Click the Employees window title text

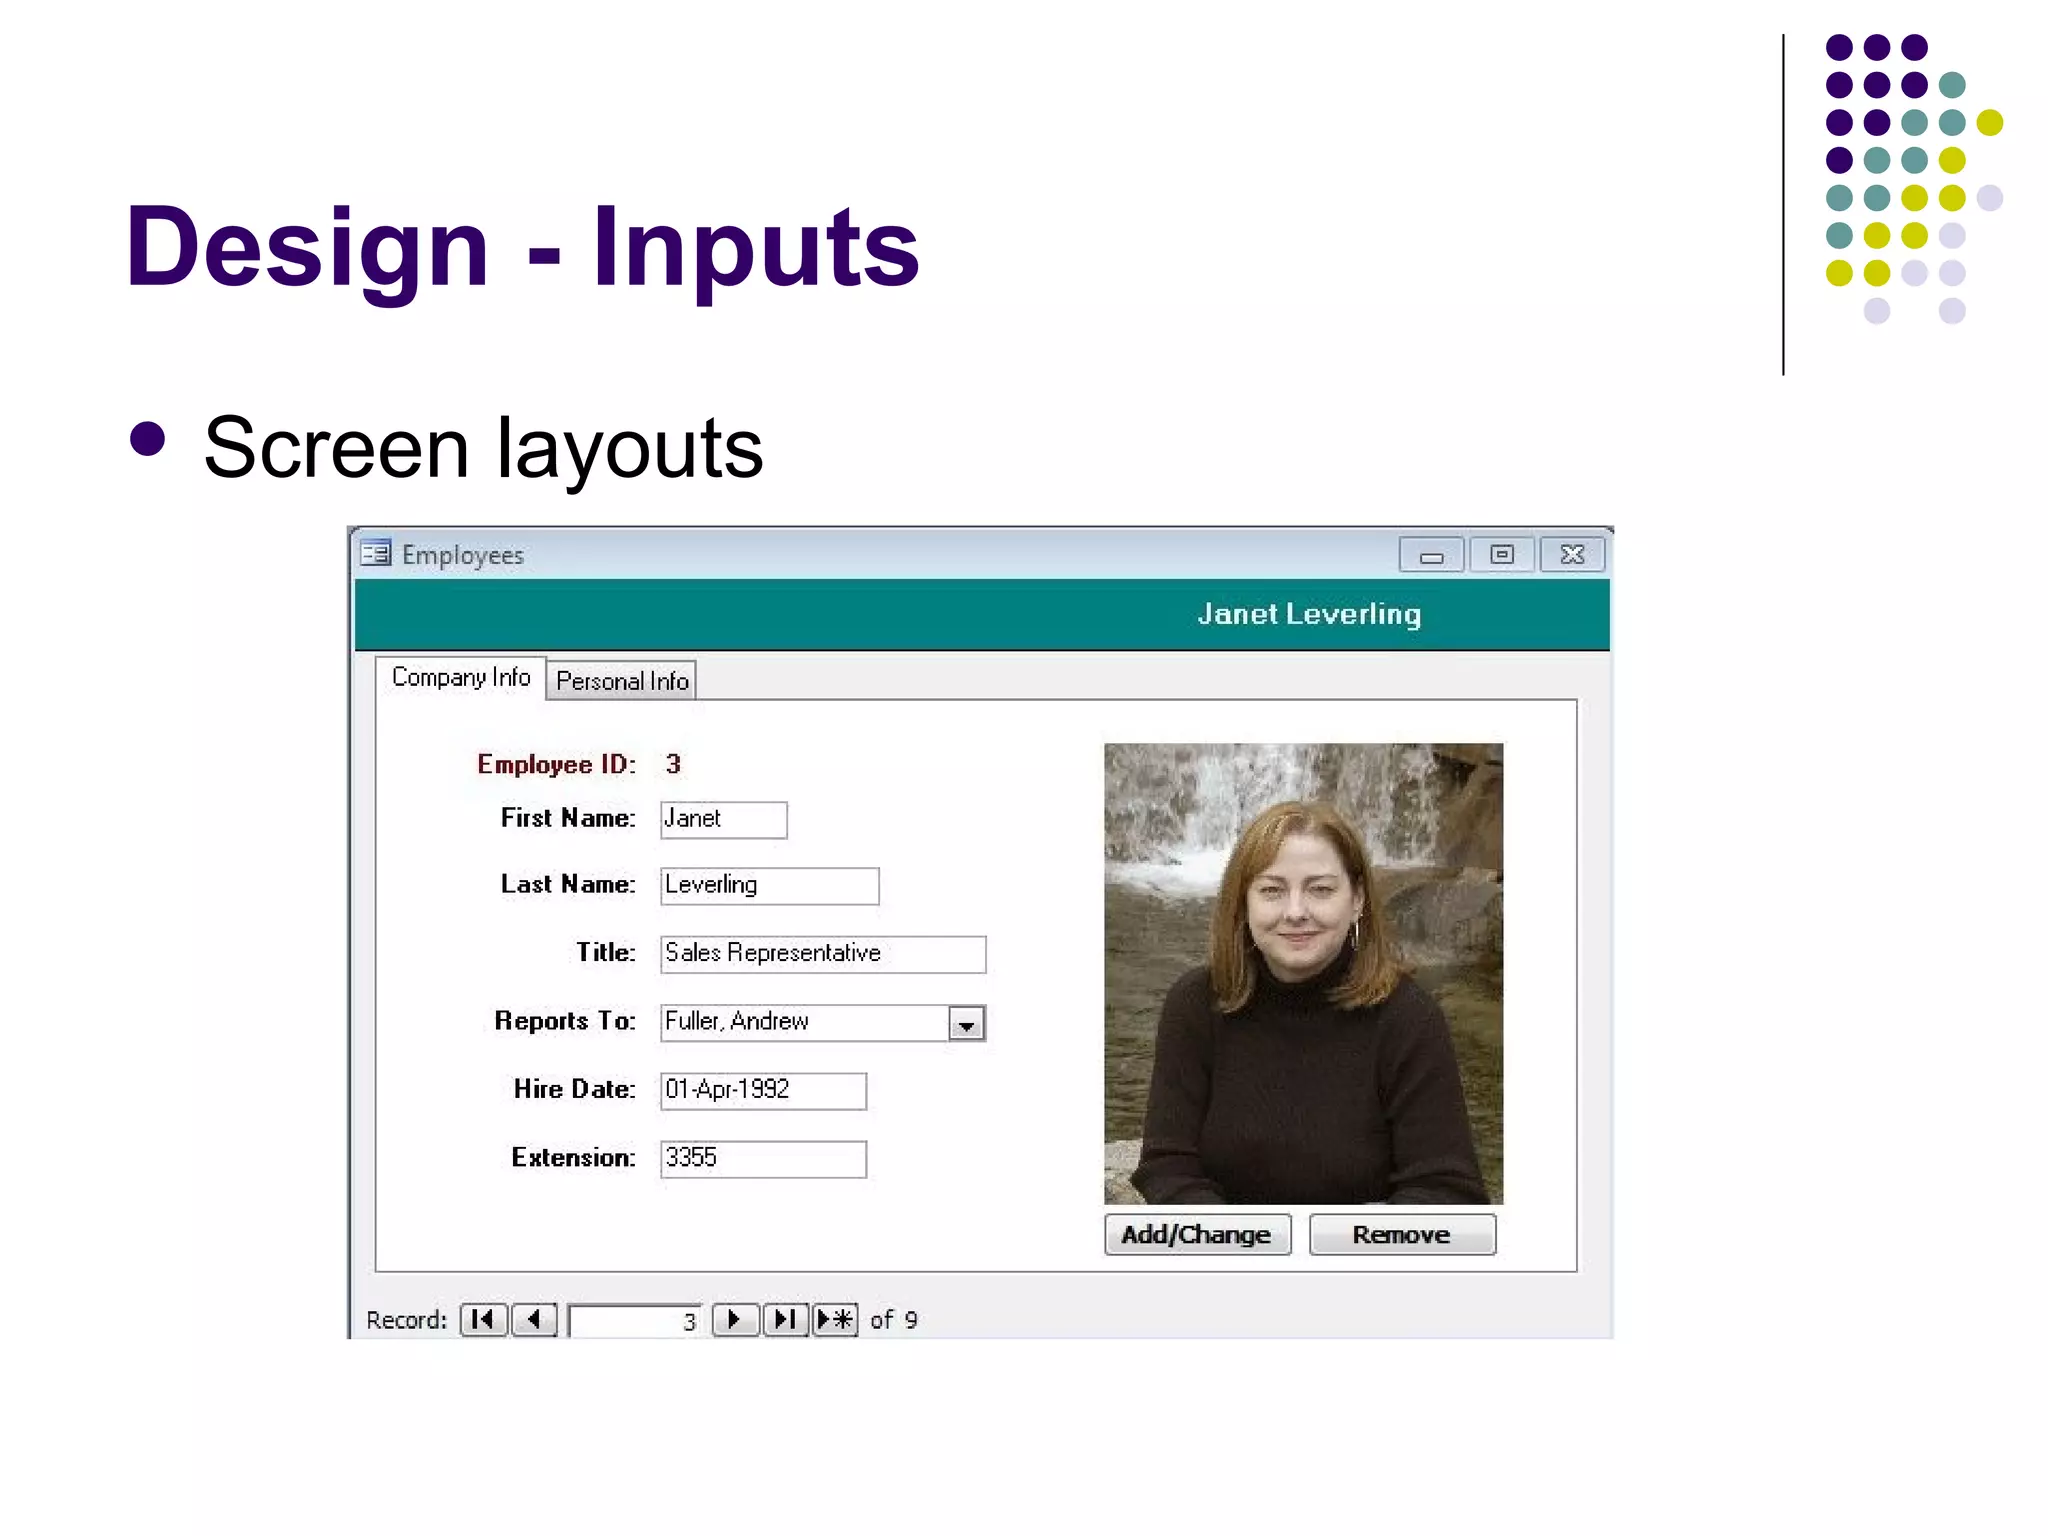pyautogui.click(x=463, y=555)
